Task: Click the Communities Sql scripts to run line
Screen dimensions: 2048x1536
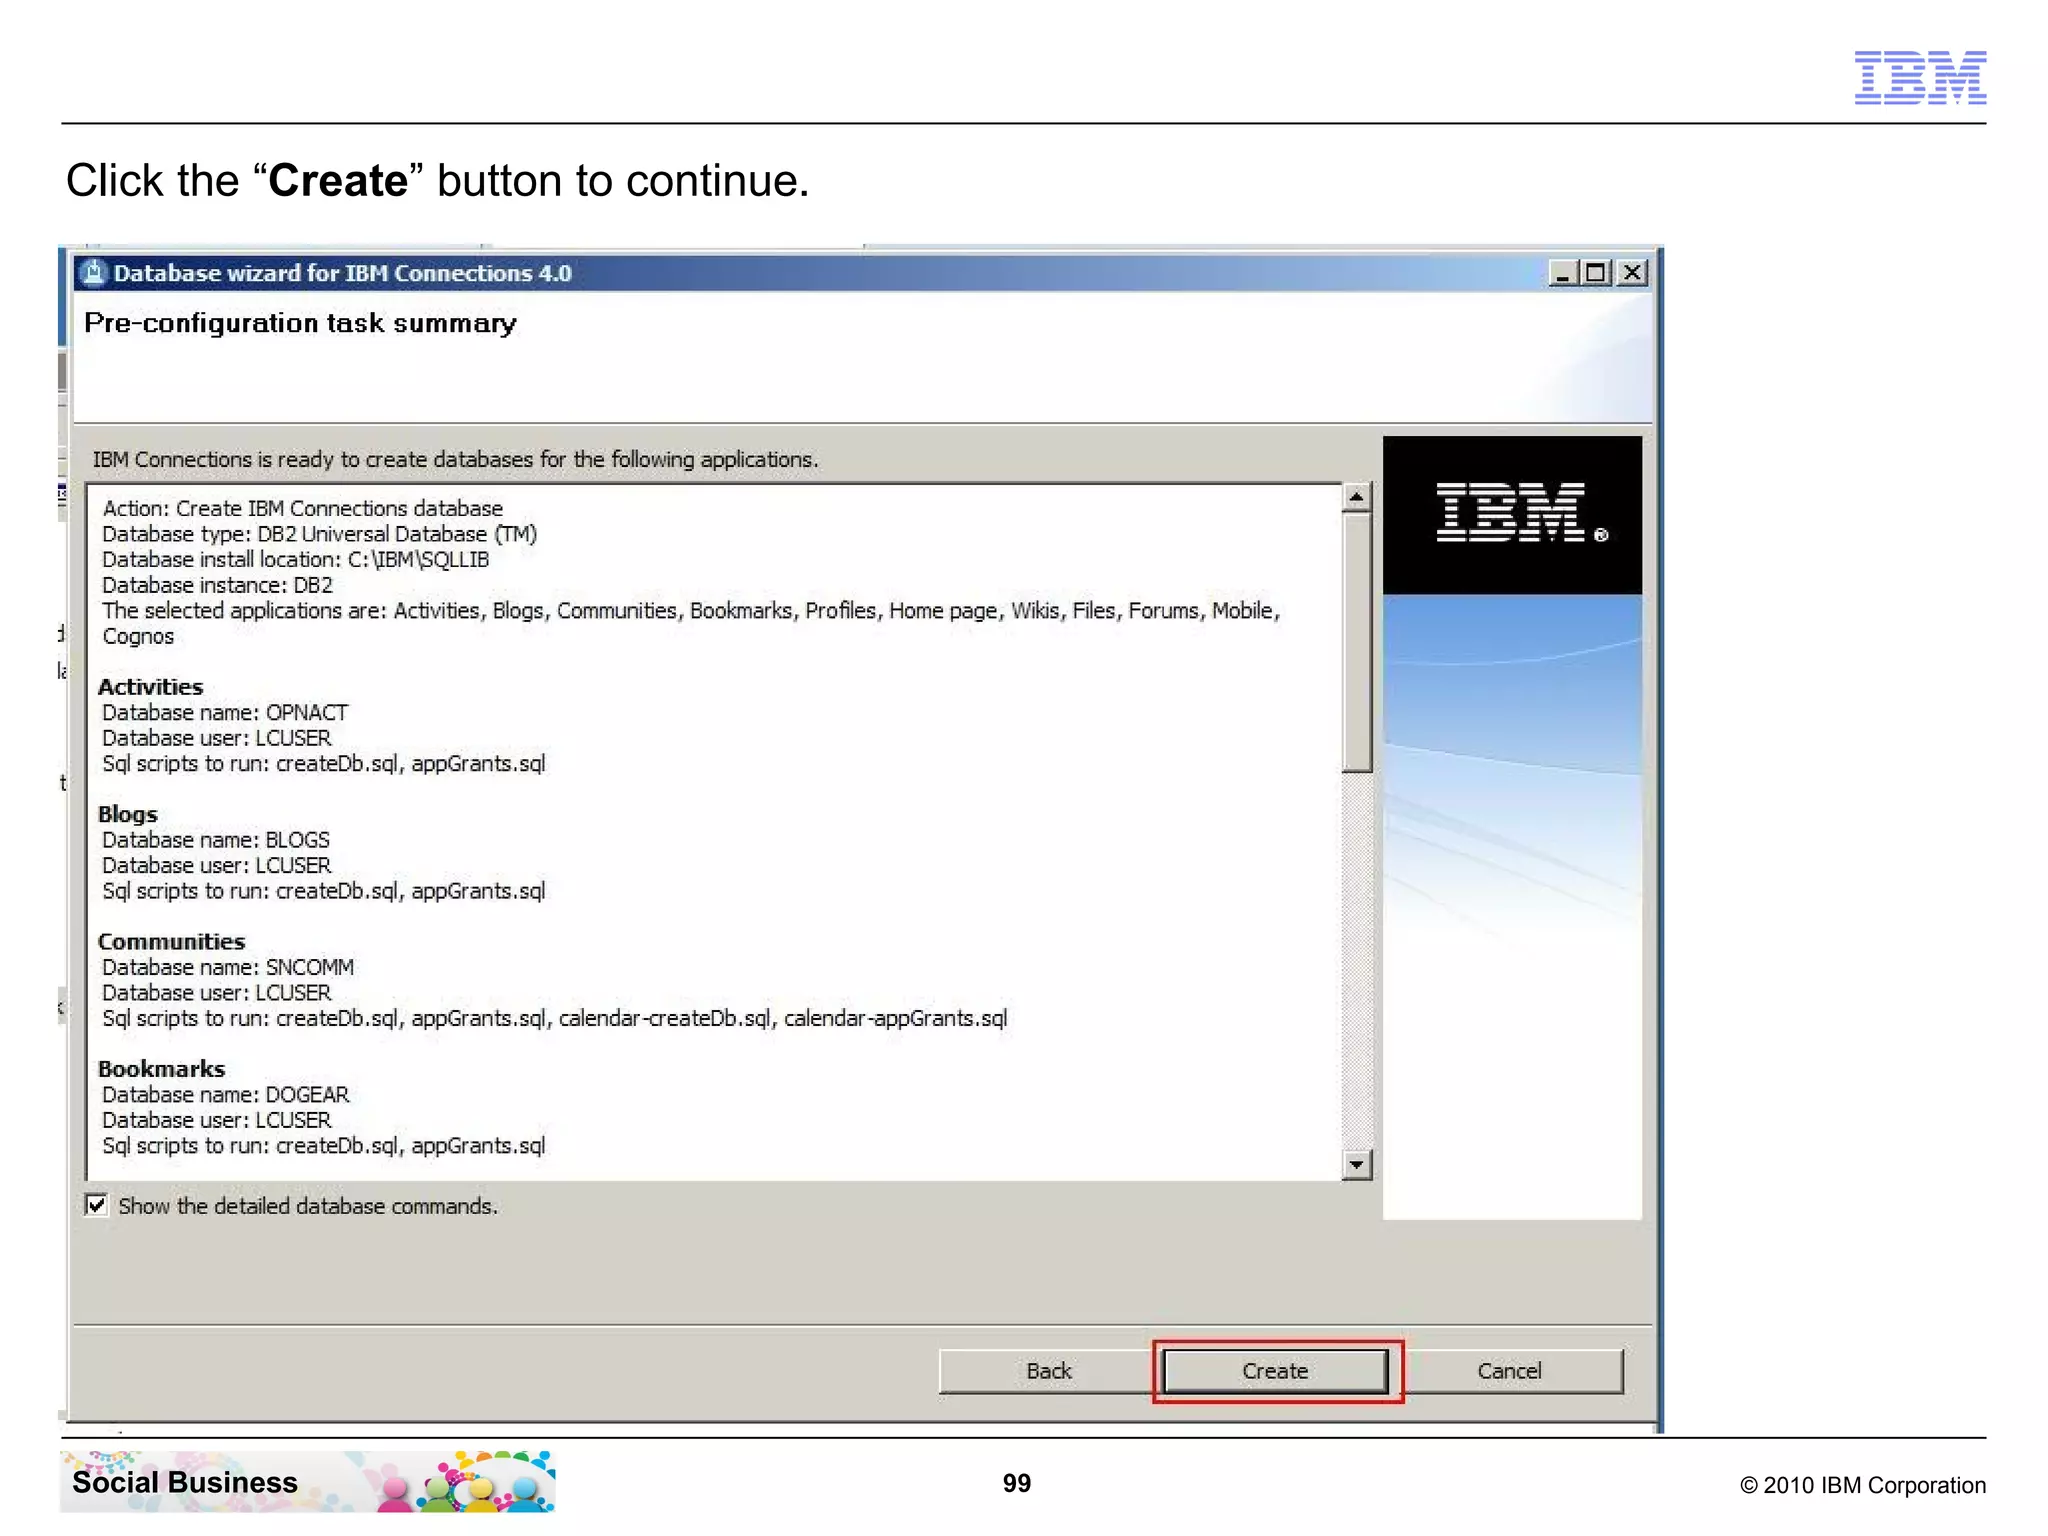Action: click(x=555, y=1018)
